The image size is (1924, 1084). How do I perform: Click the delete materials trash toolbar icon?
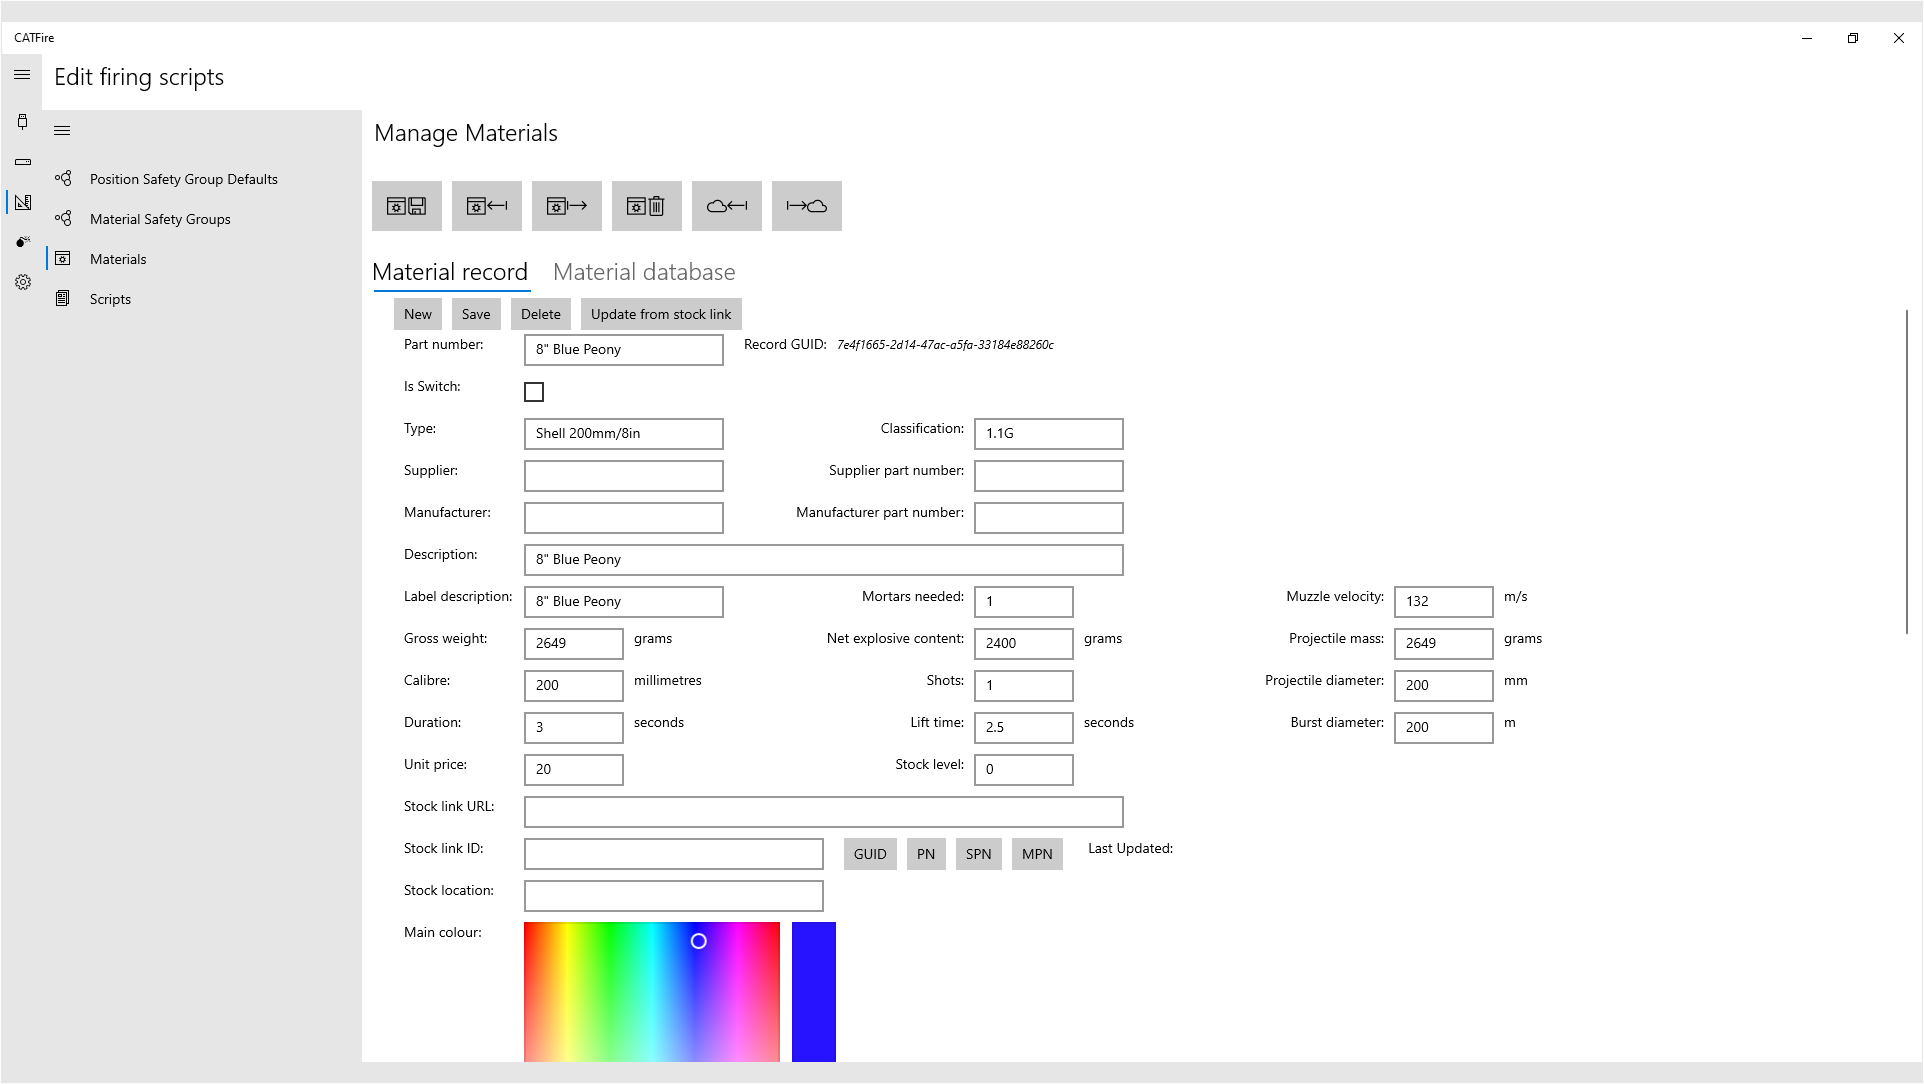(x=647, y=206)
